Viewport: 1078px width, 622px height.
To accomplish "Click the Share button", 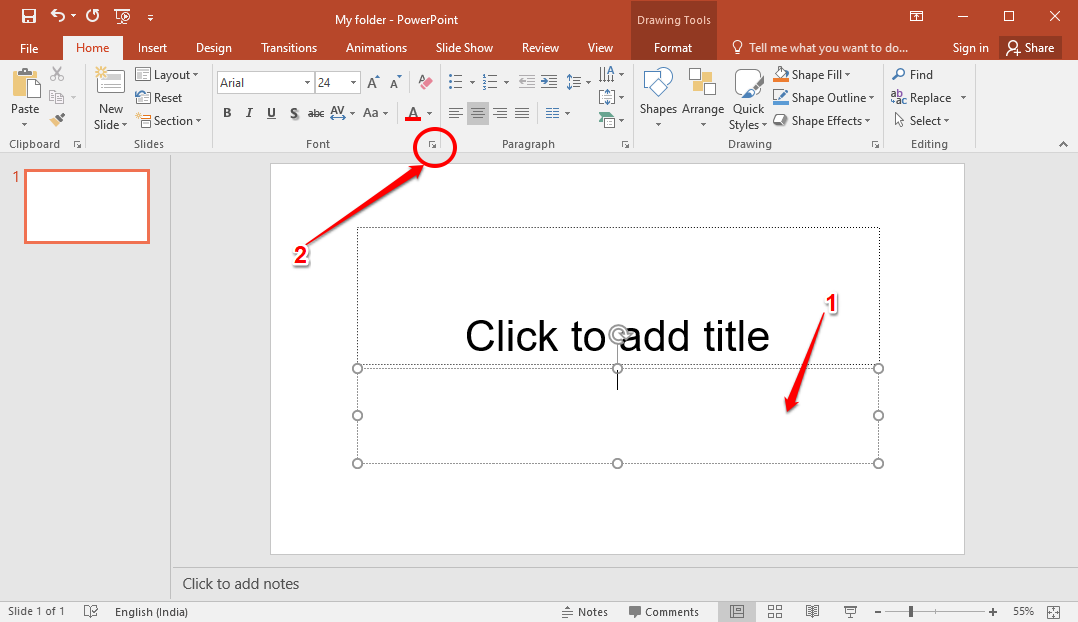I will tap(1030, 47).
